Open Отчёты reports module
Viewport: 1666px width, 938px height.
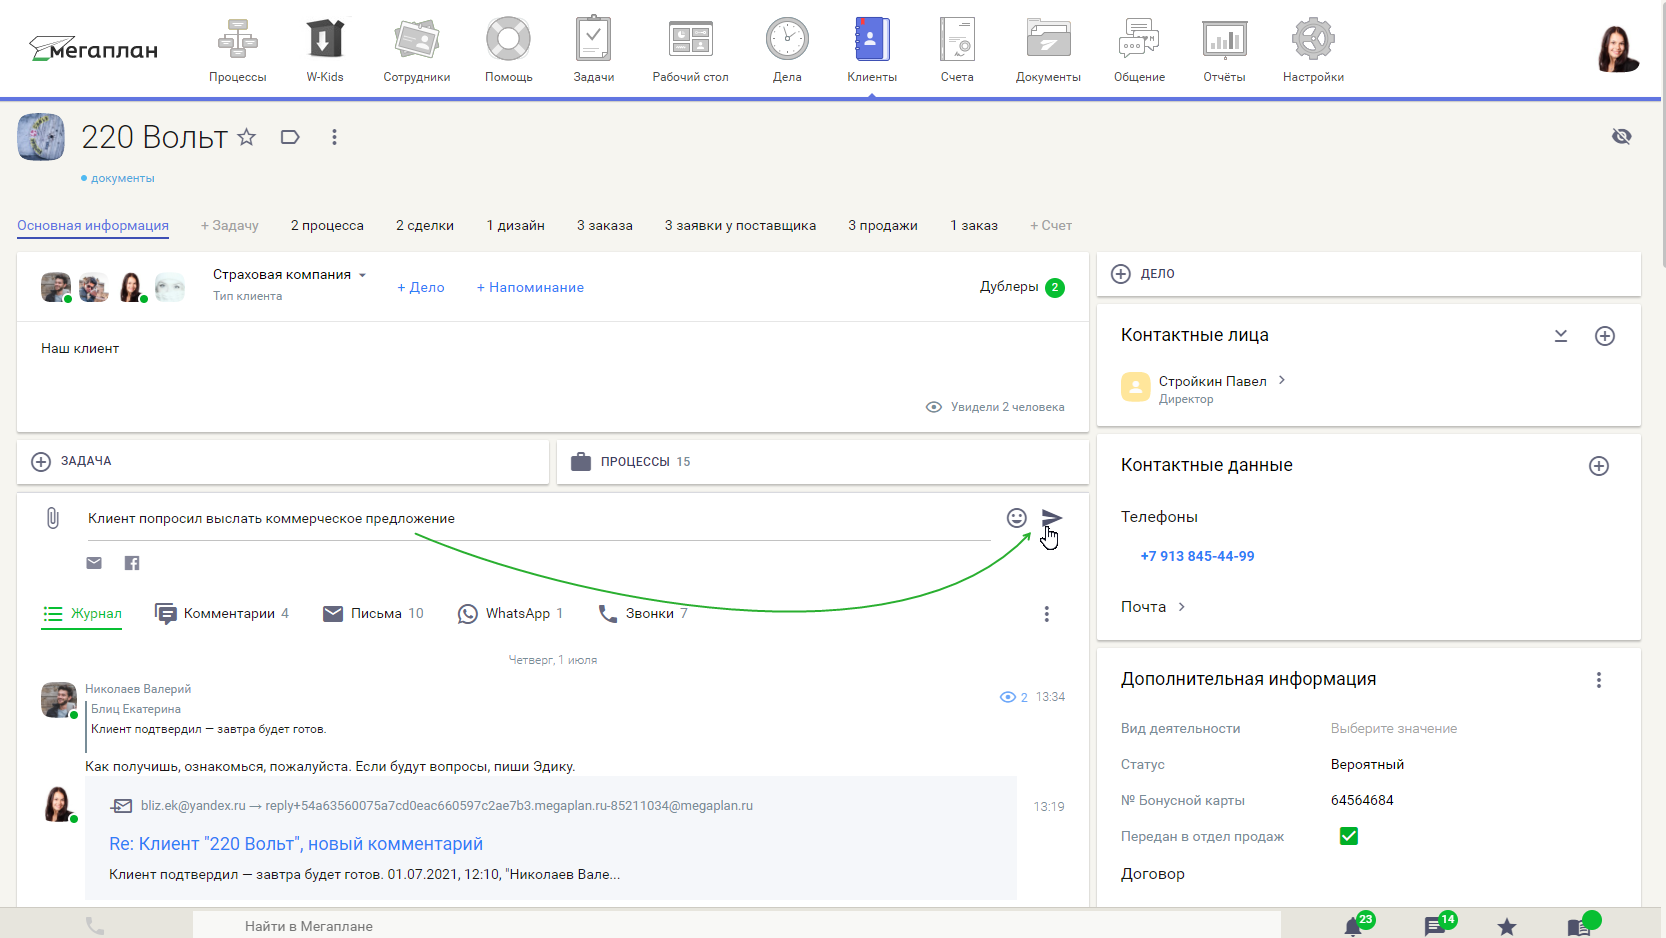point(1225,51)
